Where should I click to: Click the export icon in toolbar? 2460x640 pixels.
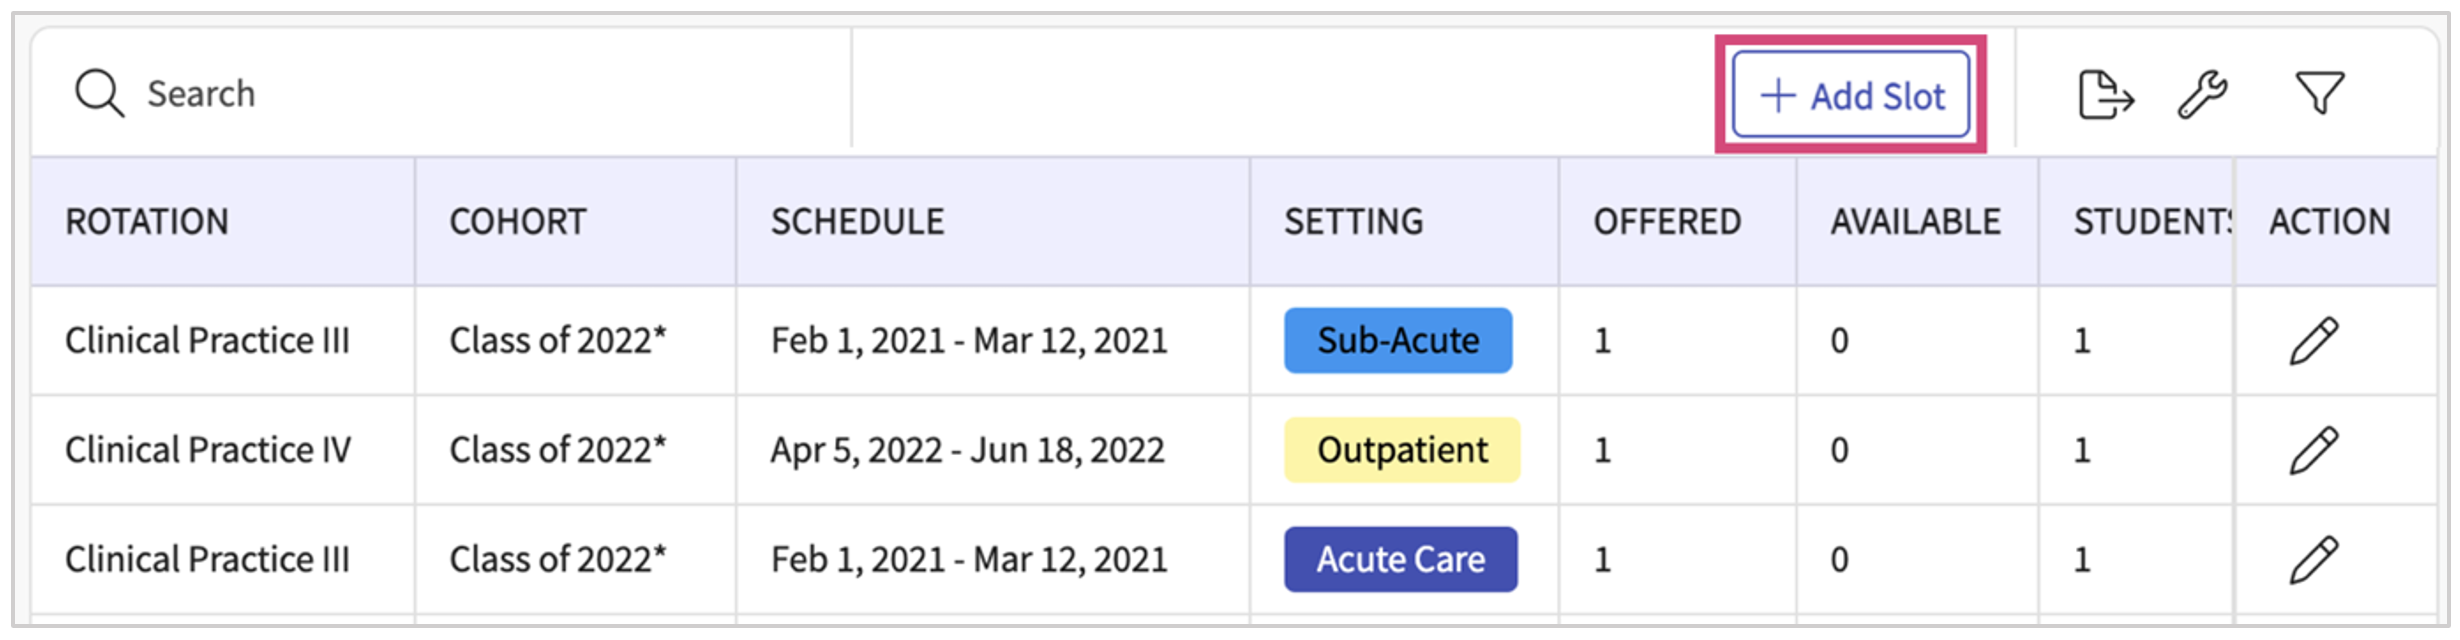2105,95
